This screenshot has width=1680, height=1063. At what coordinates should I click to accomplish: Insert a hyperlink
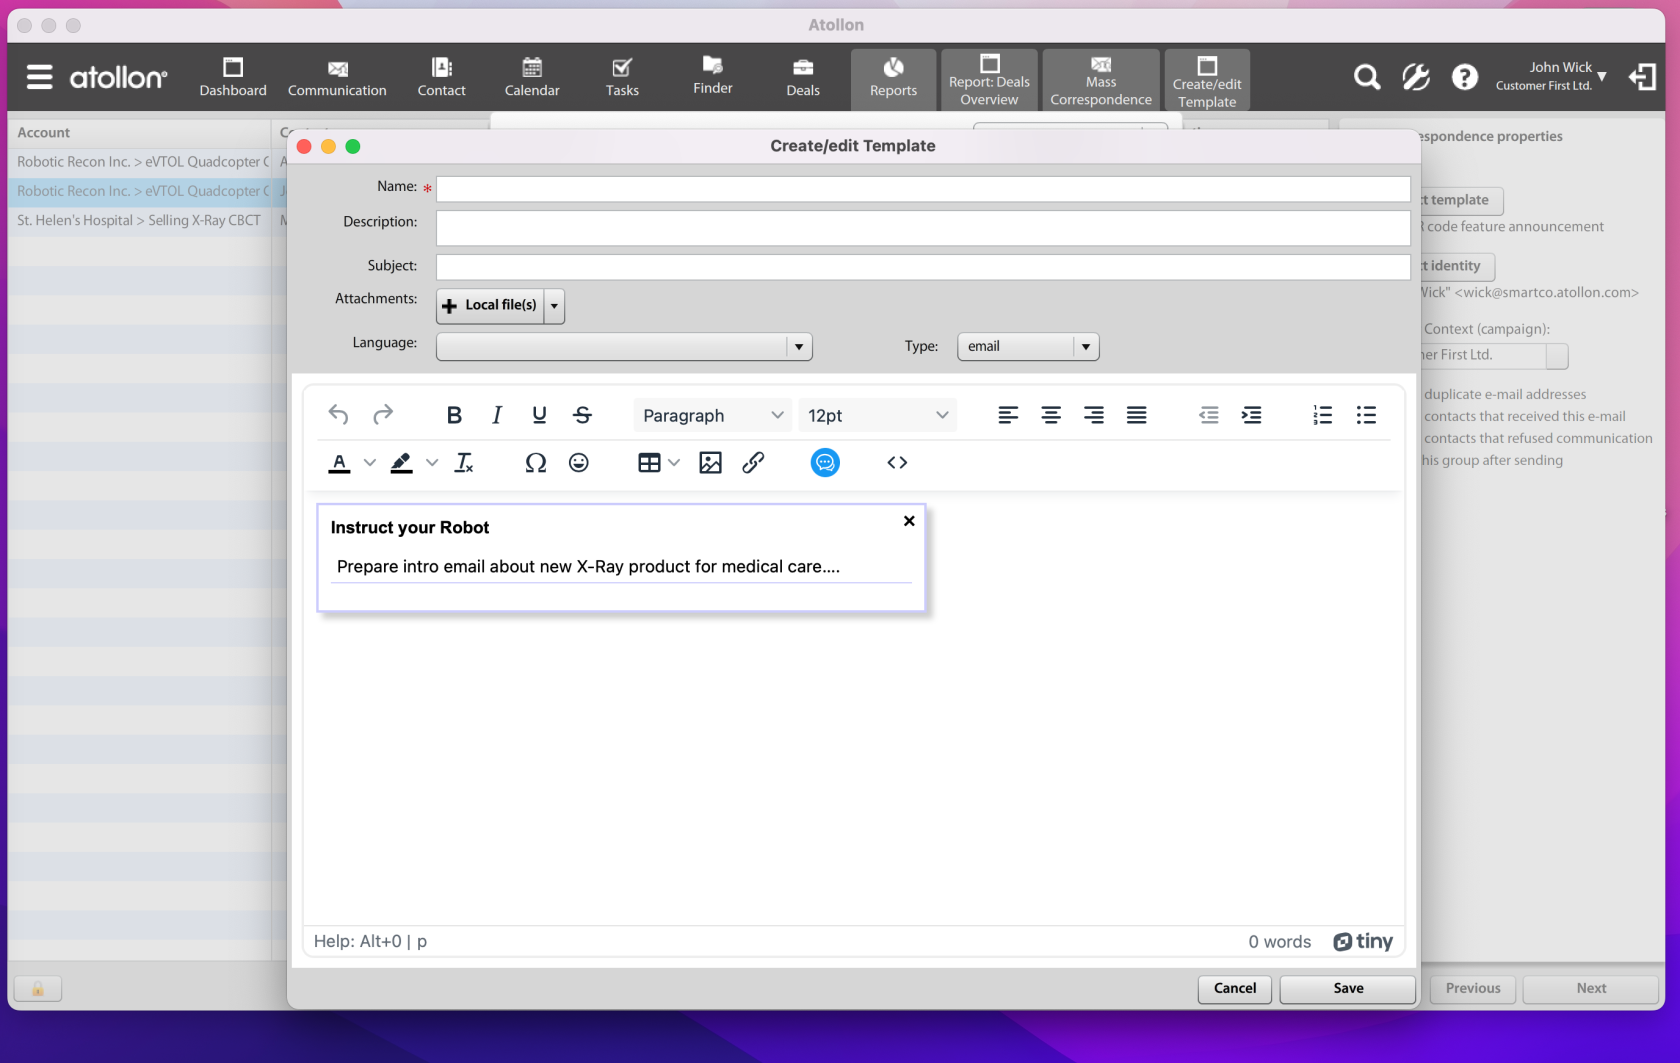(754, 463)
